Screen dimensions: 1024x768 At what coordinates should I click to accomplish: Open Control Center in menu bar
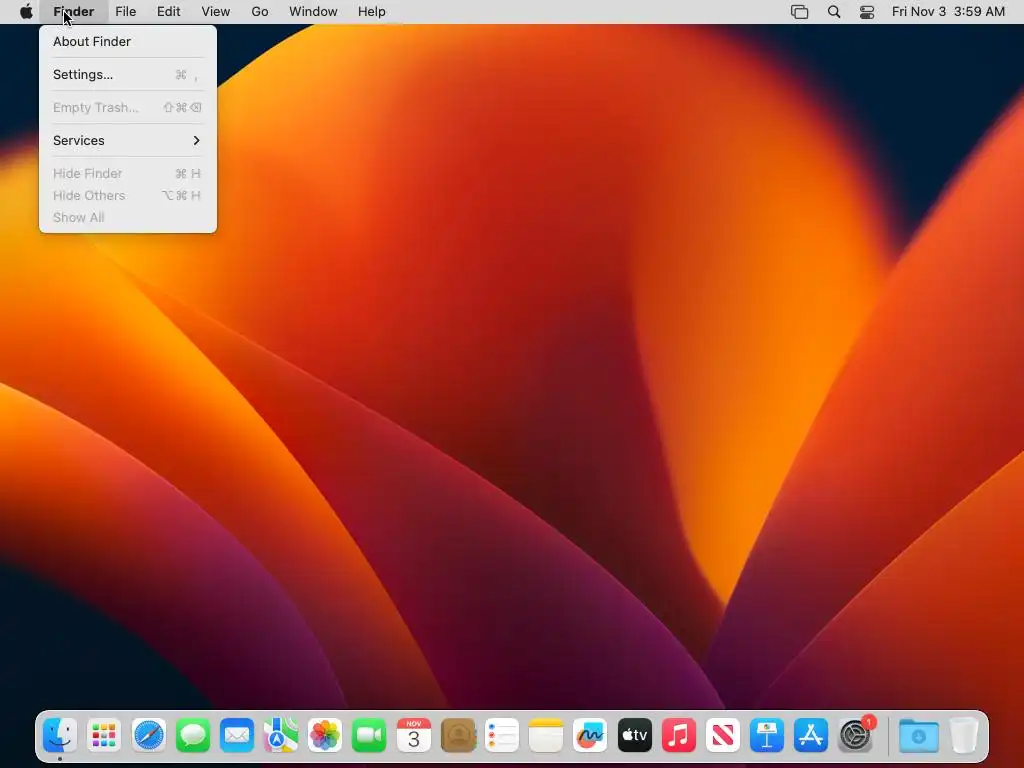pyautogui.click(x=867, y=12)
